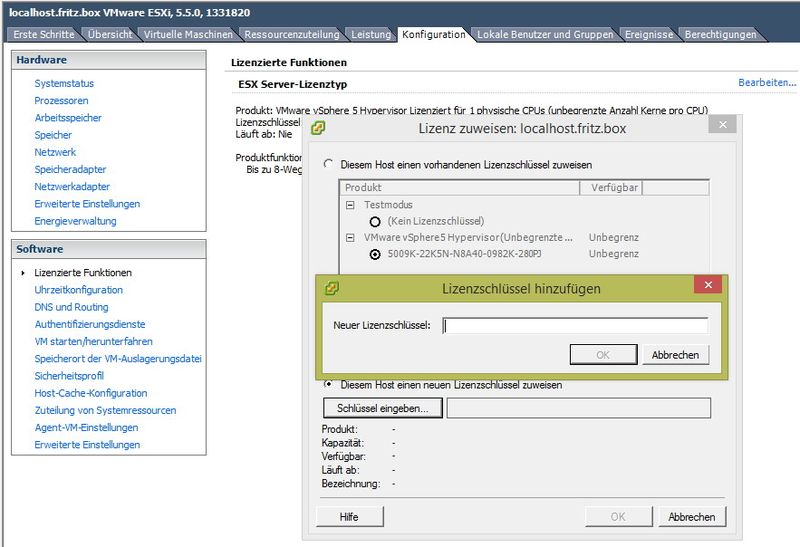Open the Agent-VM-Einstellungen link

pos(86,428)
